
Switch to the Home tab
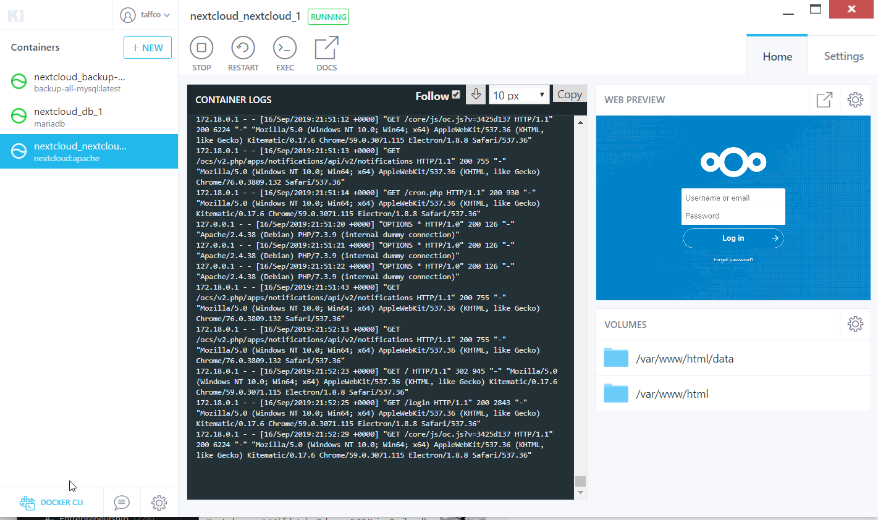777,57
